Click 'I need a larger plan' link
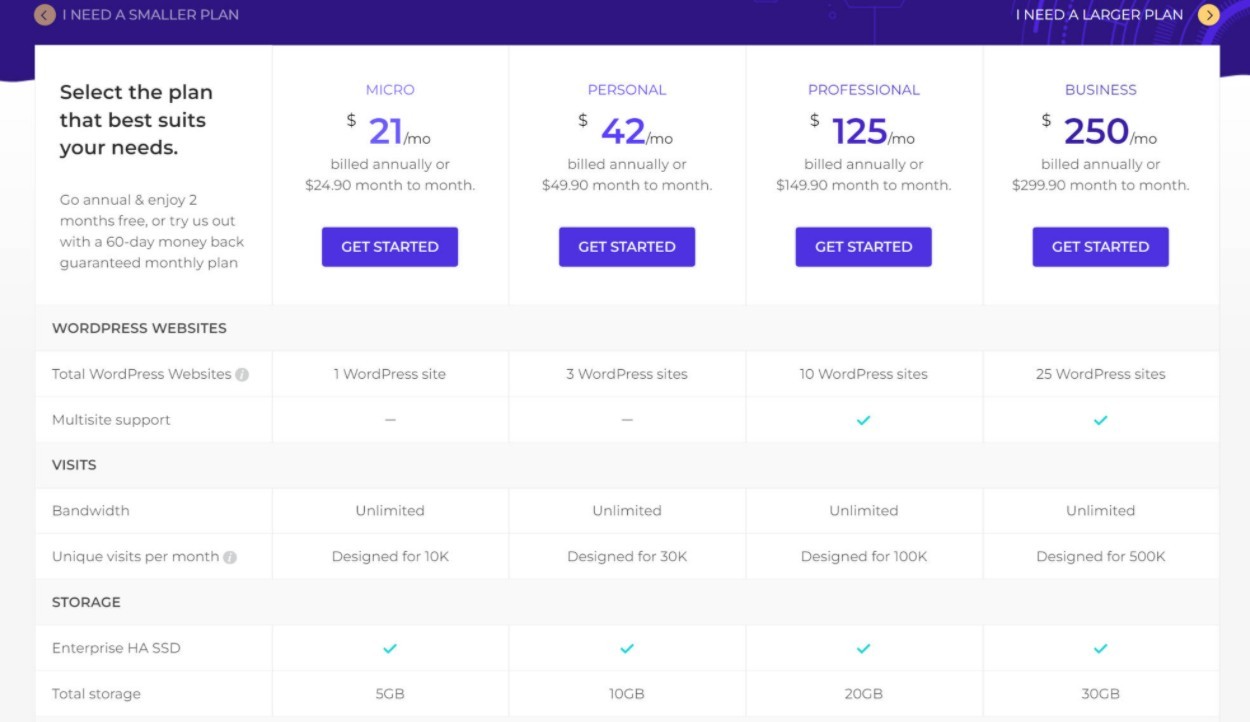This screenshot has width=1250, height=722. pos(1099,15)
